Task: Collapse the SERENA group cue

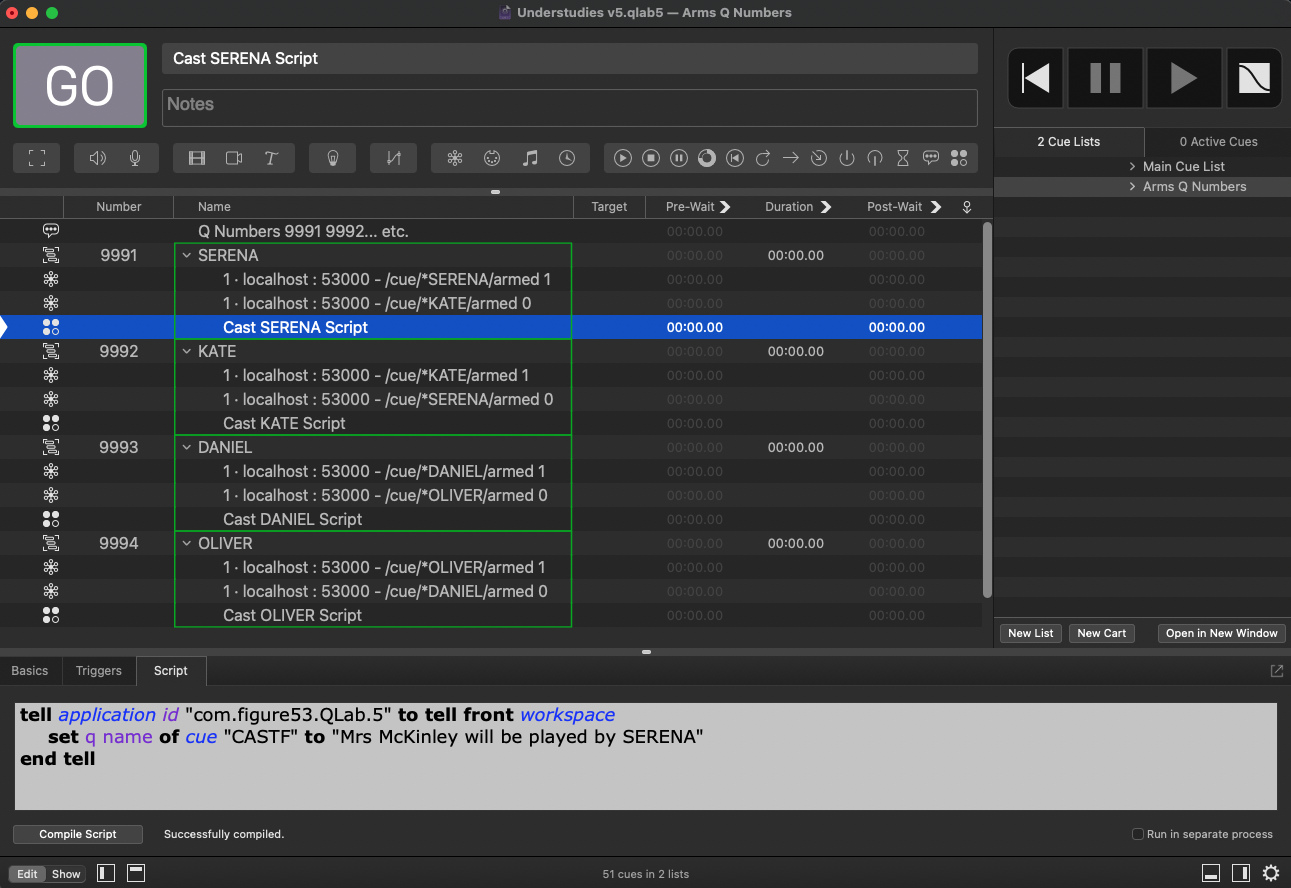Action: pos(186,256)
